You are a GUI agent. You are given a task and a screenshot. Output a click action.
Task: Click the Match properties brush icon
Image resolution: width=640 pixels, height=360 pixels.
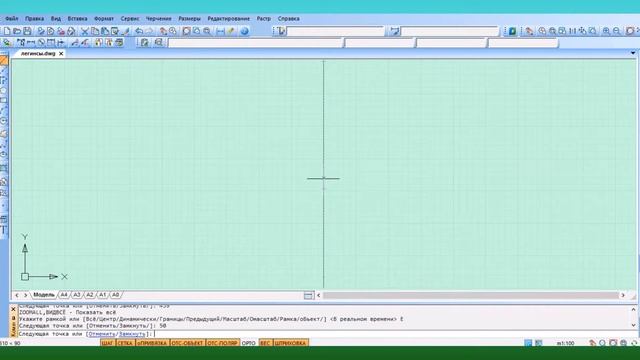point(126,31)
